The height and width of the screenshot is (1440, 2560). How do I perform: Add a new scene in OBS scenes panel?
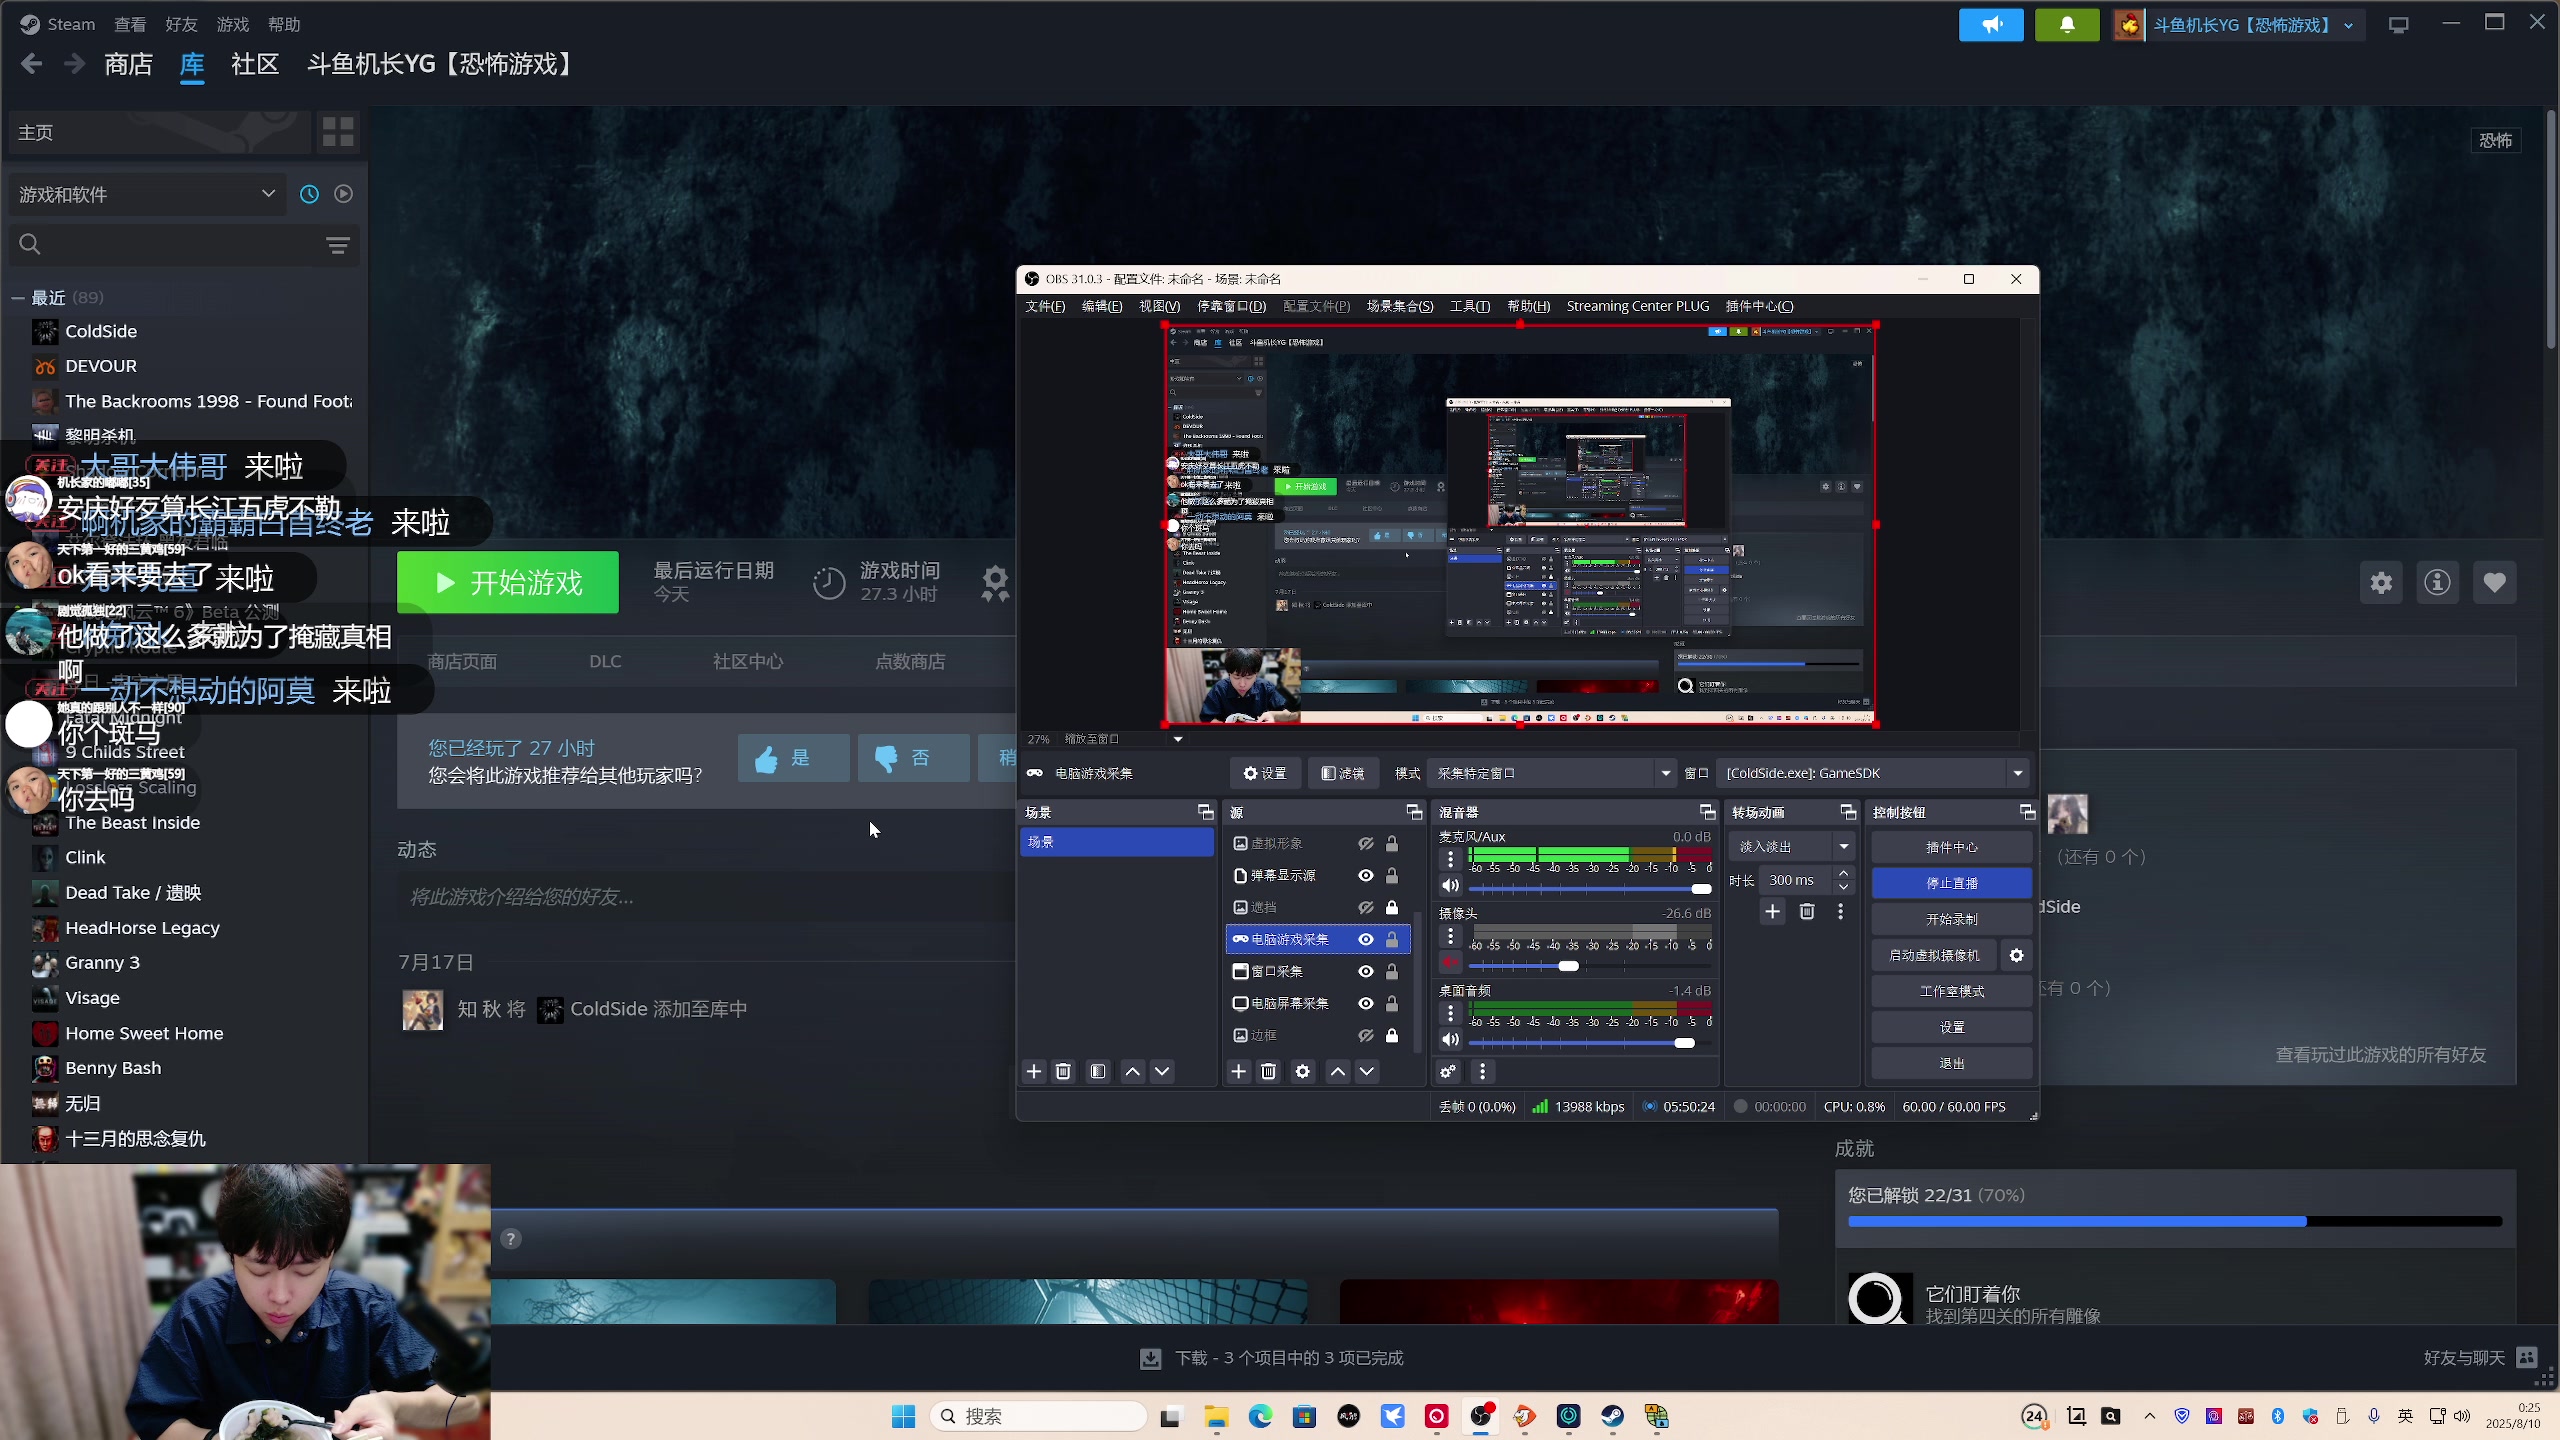(1034, 1071)
